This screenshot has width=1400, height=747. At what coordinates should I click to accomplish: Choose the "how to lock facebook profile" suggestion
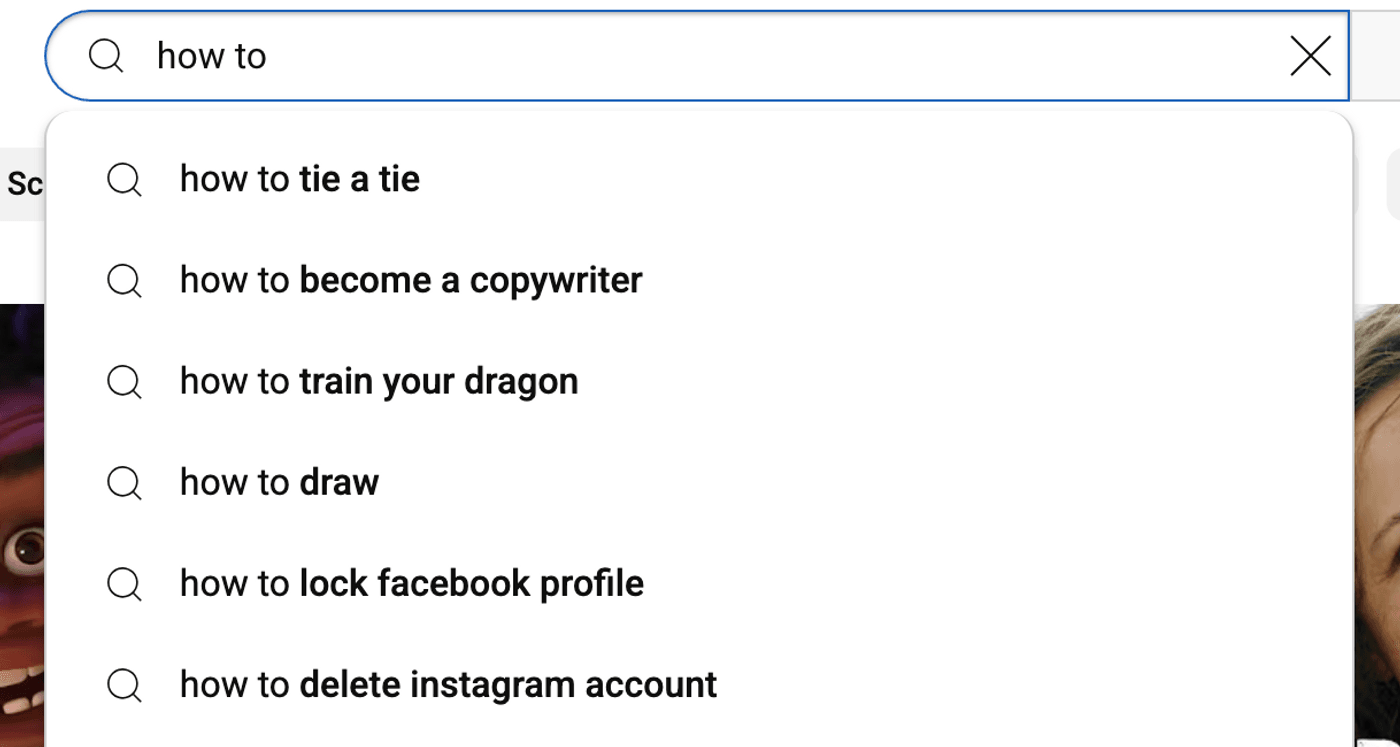412,584
